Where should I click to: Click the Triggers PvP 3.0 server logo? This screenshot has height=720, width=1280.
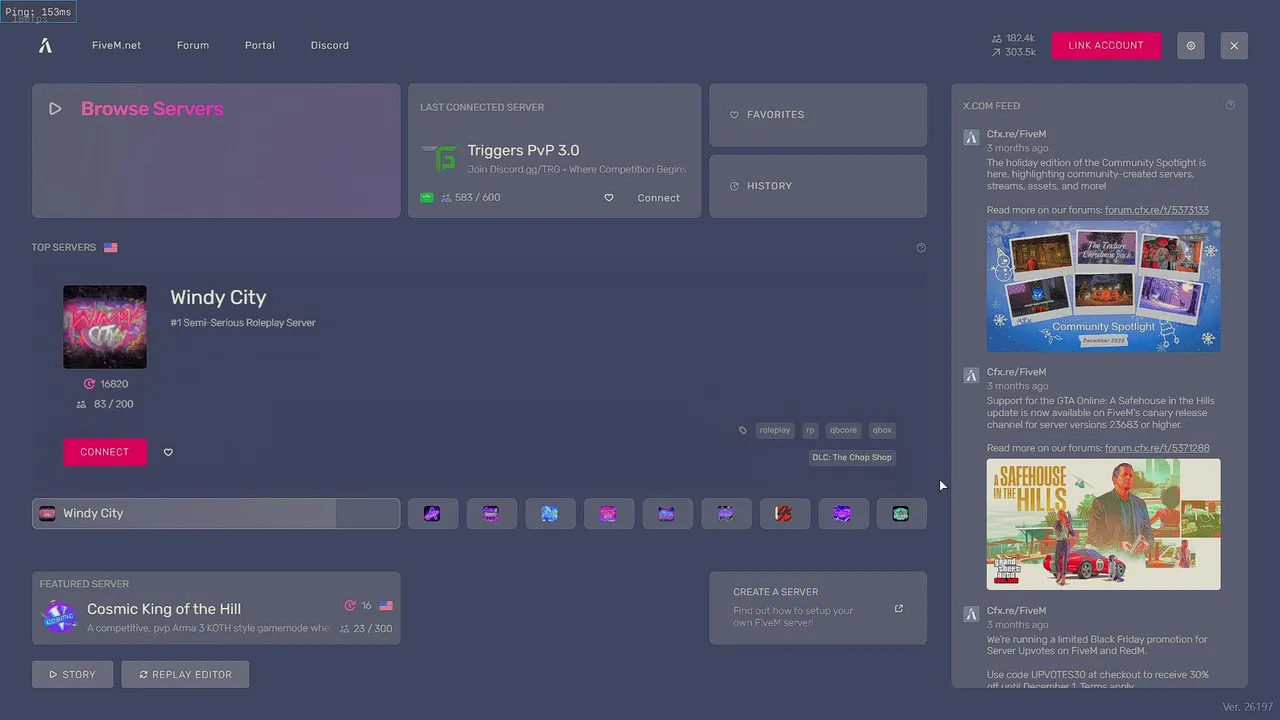(439, 158)
